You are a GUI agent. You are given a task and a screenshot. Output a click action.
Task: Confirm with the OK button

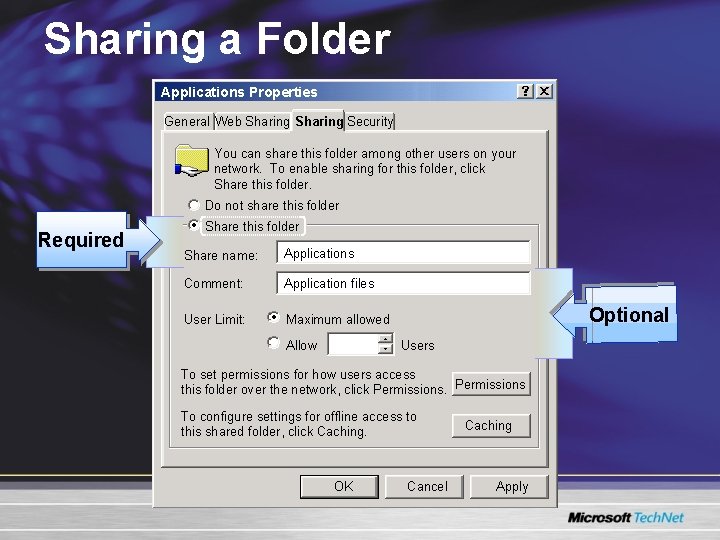[x=339, y=486]
